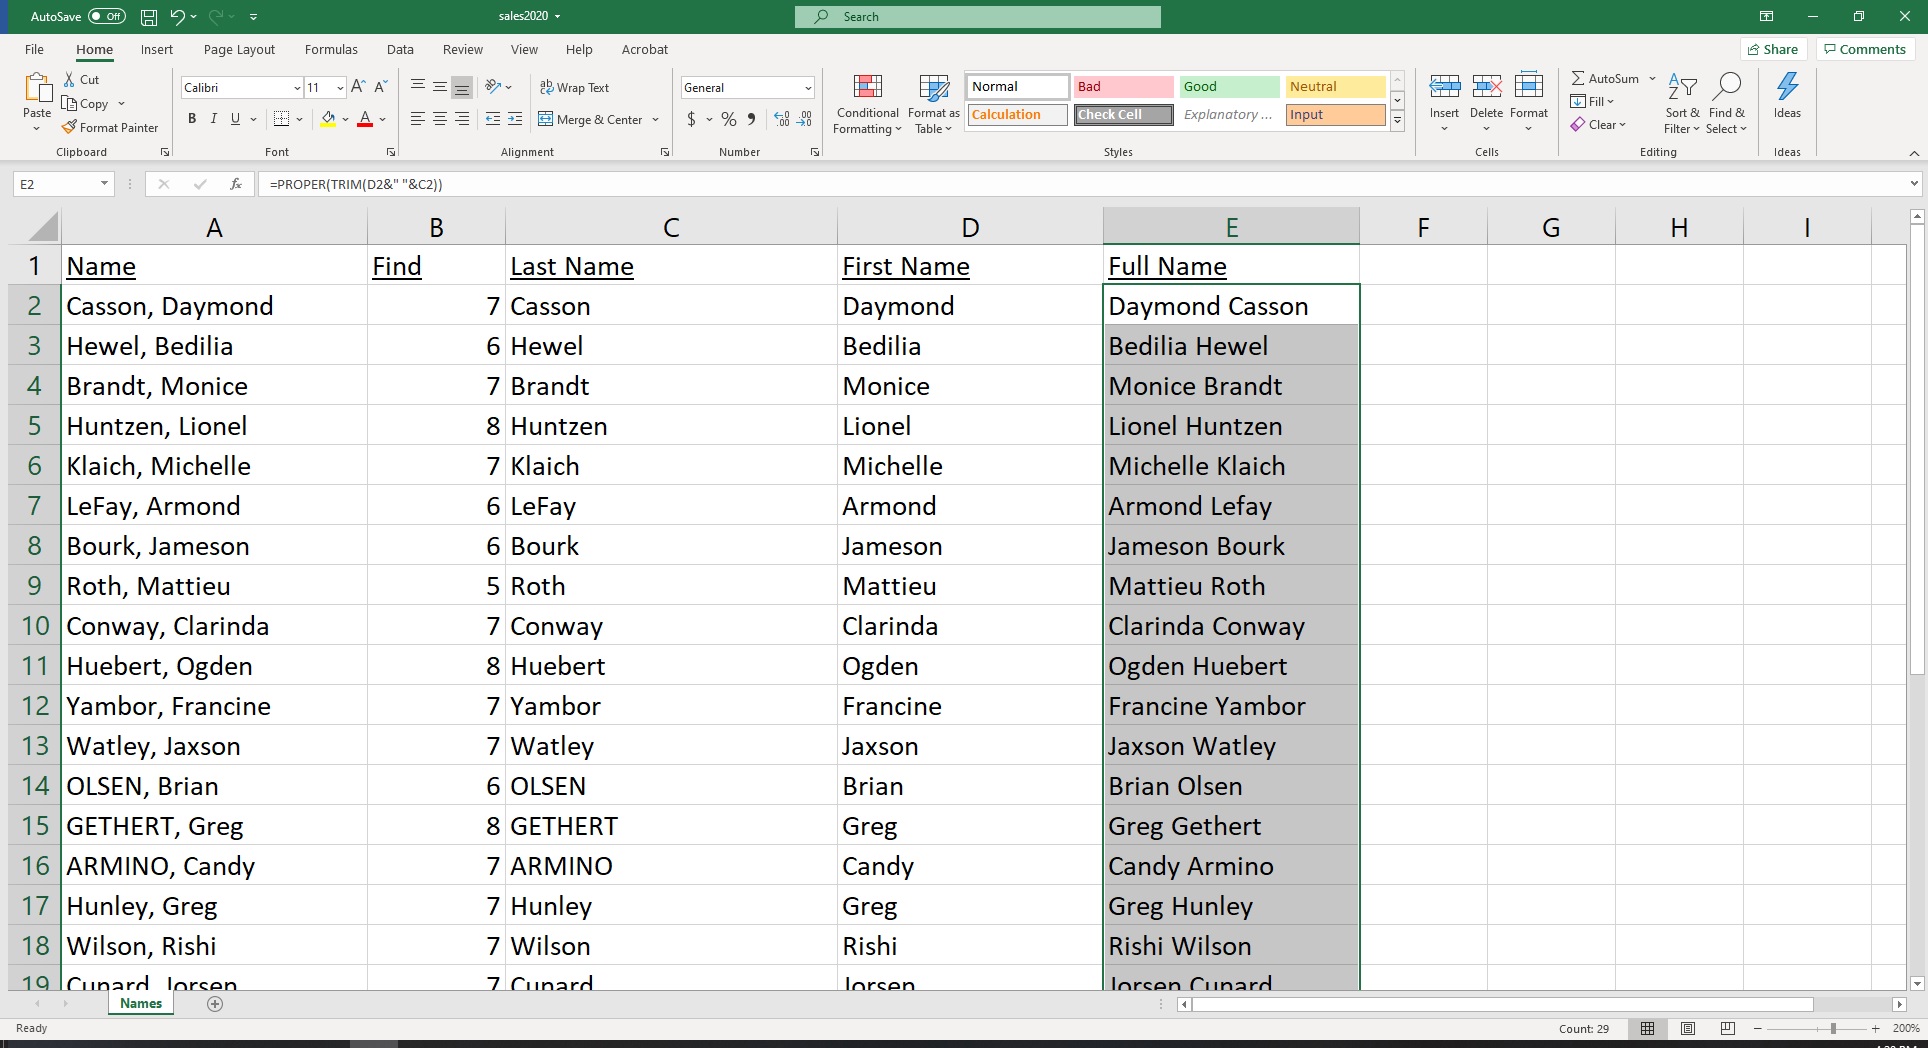
Task: Open Conditional Formatting menu
Action: (867, 104)
